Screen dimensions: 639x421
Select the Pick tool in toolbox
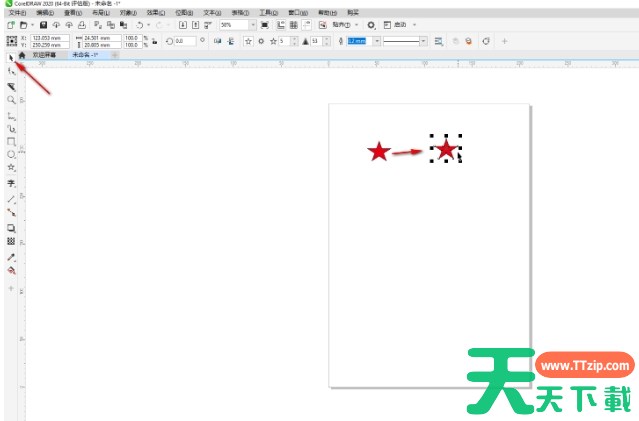point(11,58)
